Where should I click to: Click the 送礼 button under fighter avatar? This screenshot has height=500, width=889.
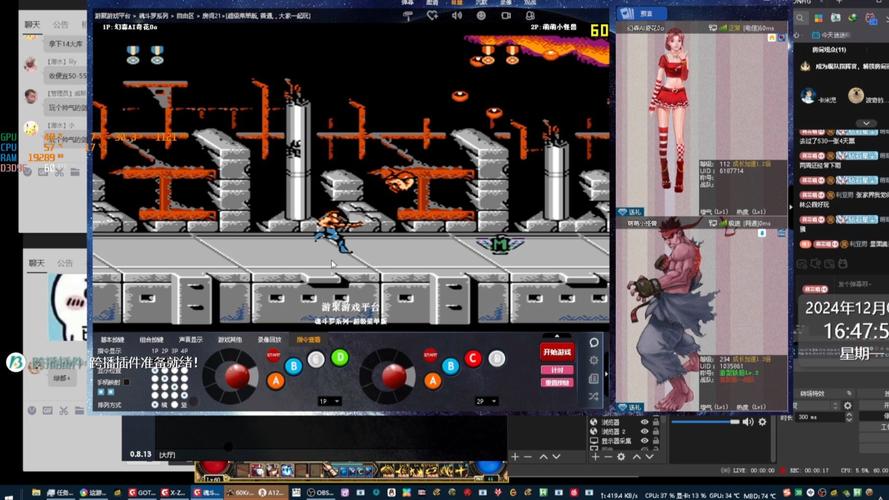point(629,407)
